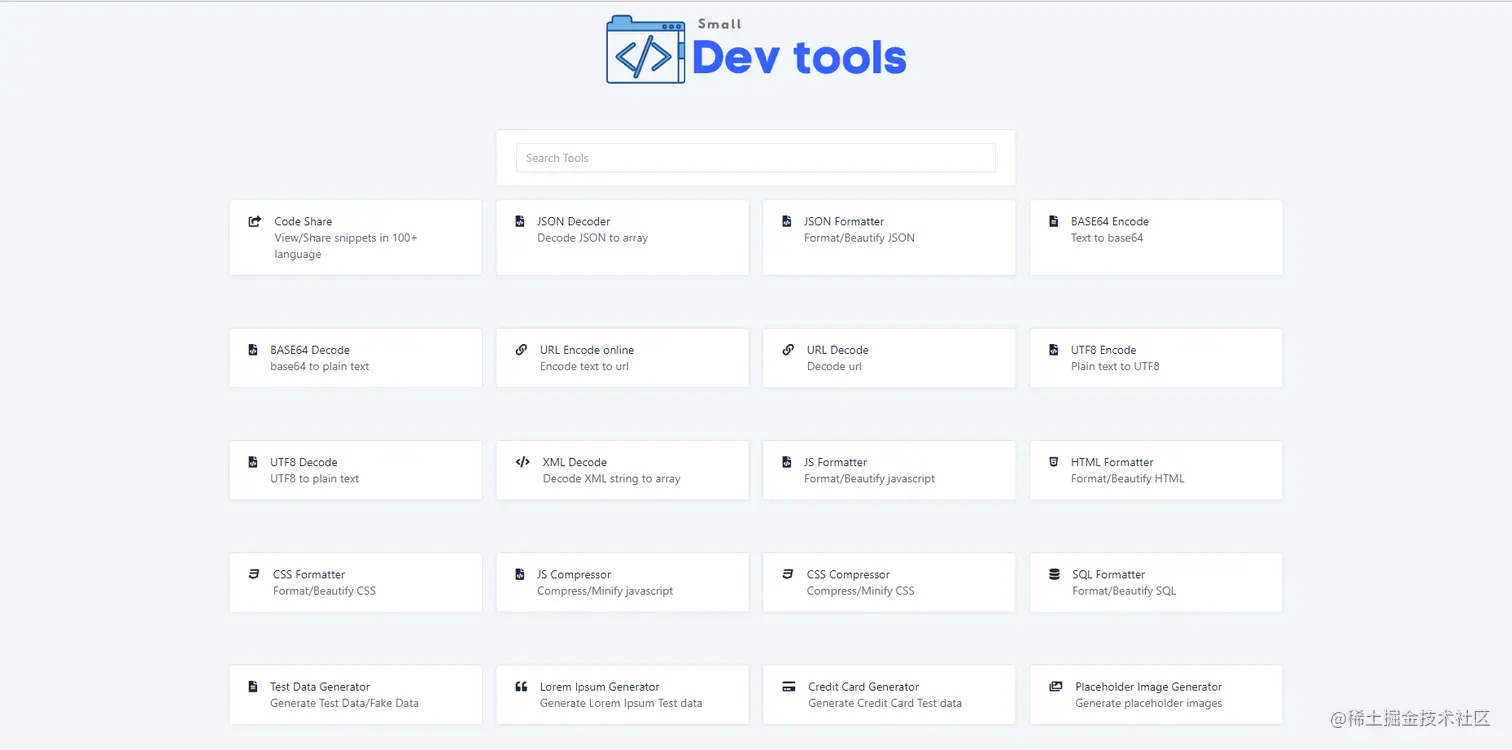Open the JSON Decoder tool title
The height and width of the screenshot is (750, 1512).
click(x=573, y=222)
